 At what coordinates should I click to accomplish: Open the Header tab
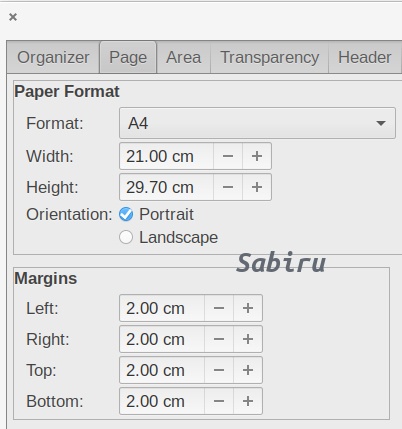(365, 57)
